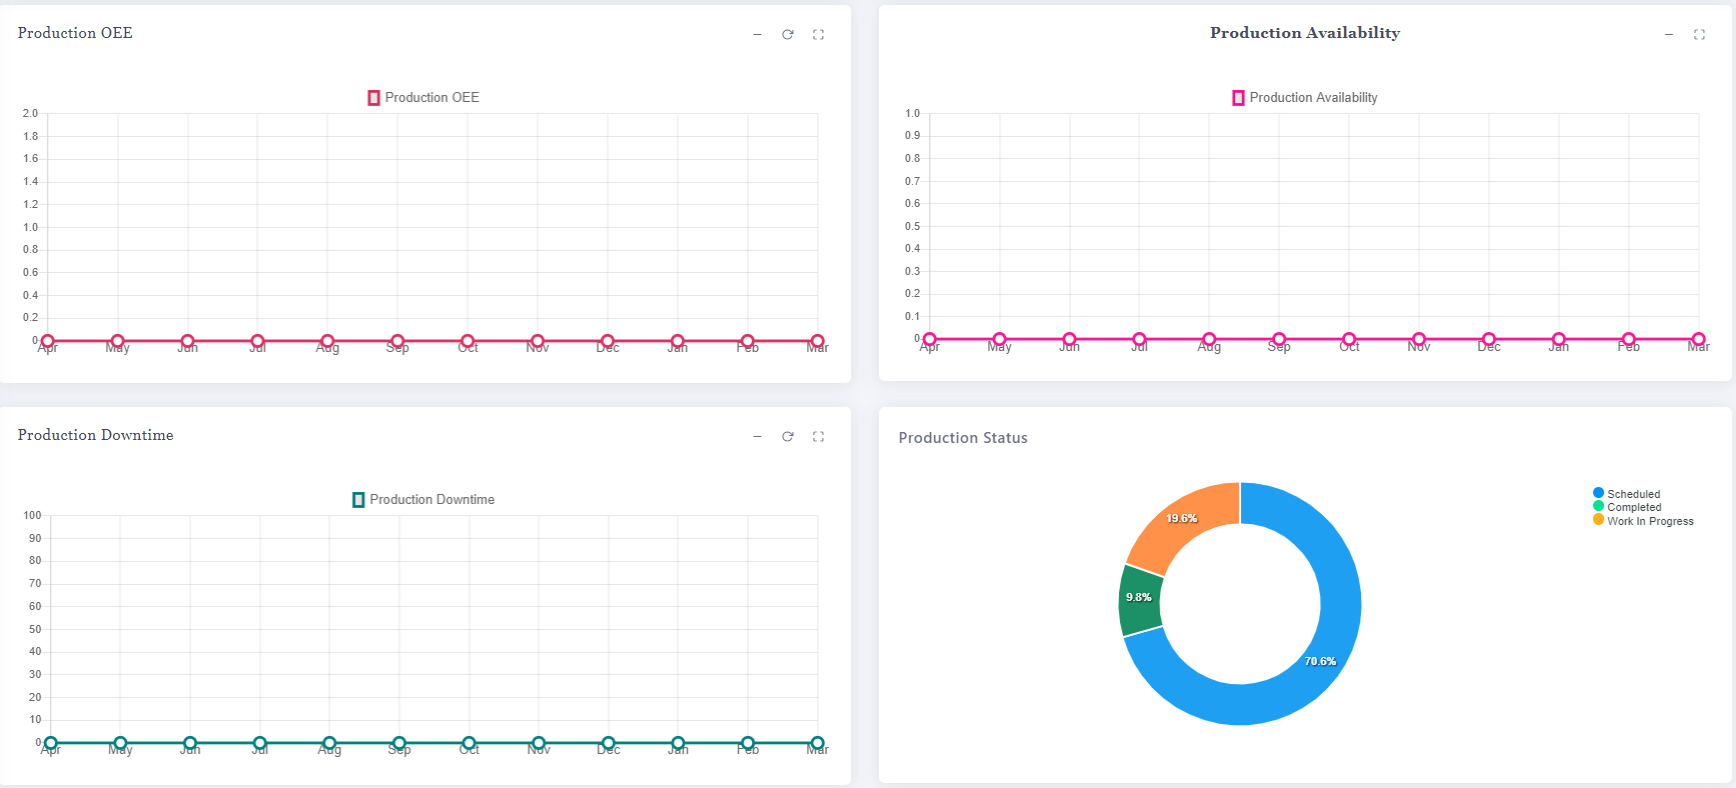Toggle the Production Downtime legend series
The image size is (1736, 788).
coord(424,500)
